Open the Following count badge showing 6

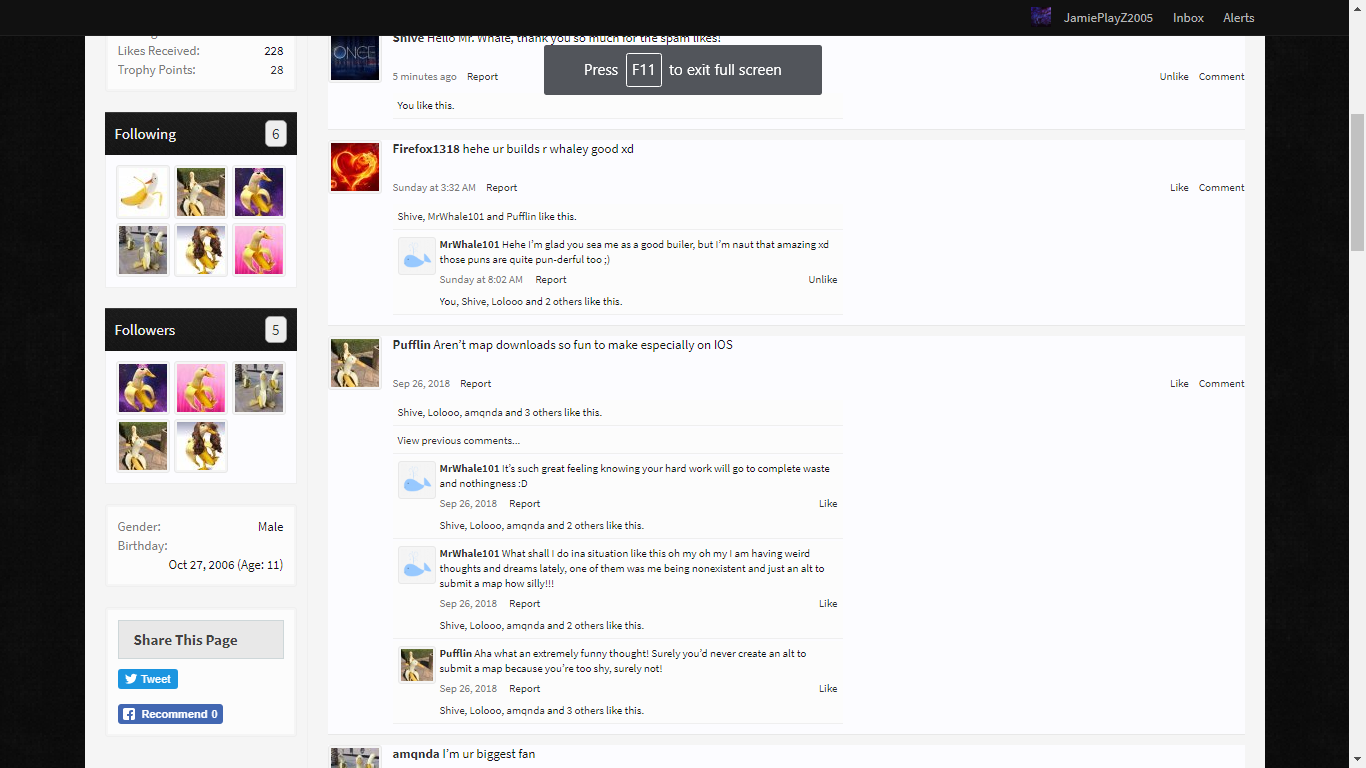coord(276,134)
